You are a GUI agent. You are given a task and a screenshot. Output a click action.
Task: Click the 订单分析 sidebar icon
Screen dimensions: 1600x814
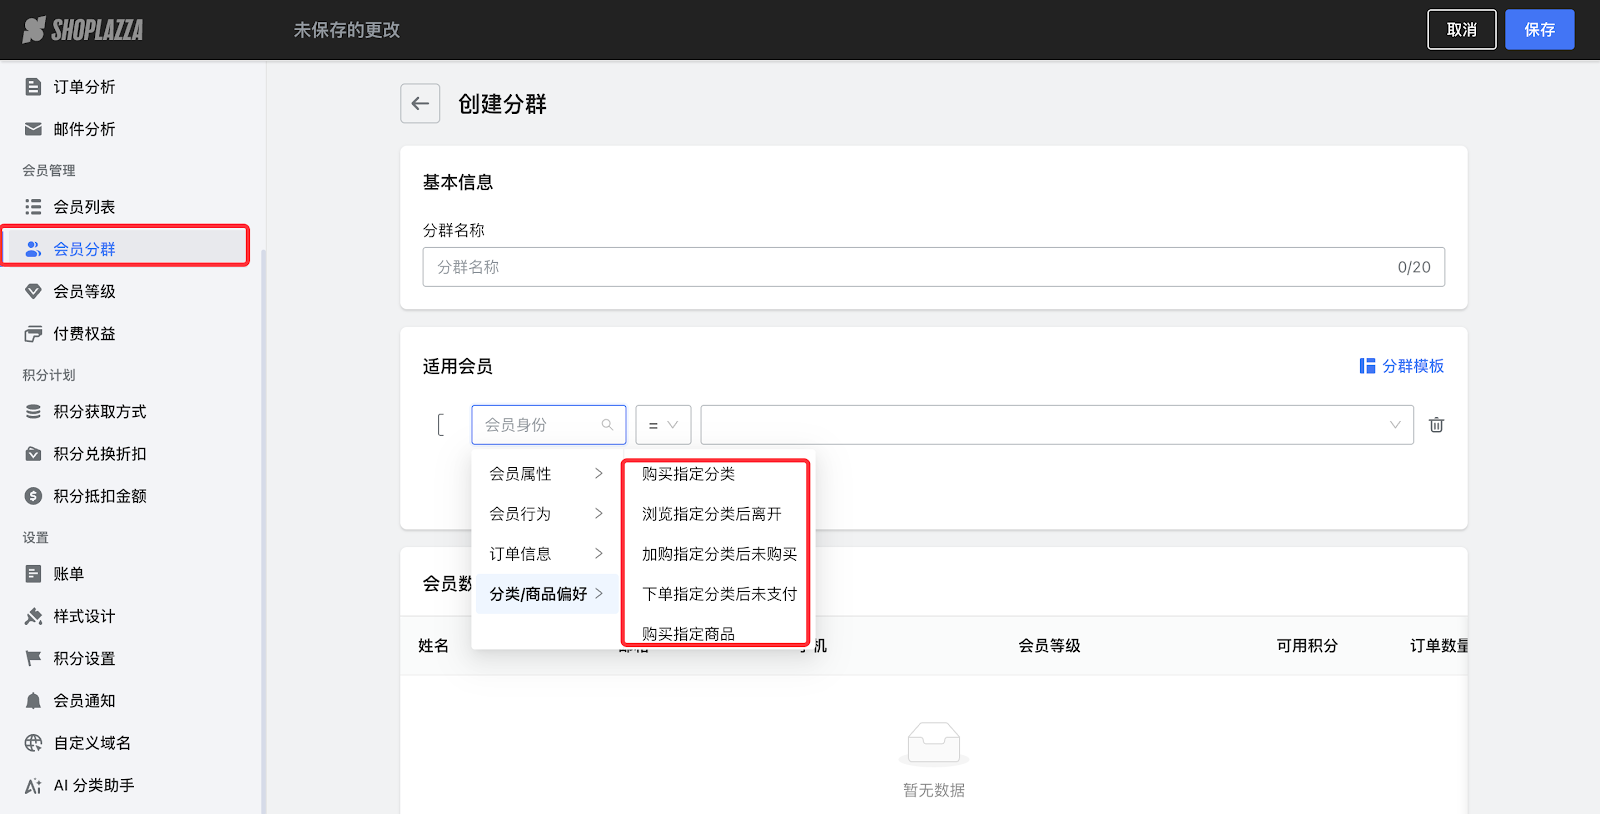point(33,87)
